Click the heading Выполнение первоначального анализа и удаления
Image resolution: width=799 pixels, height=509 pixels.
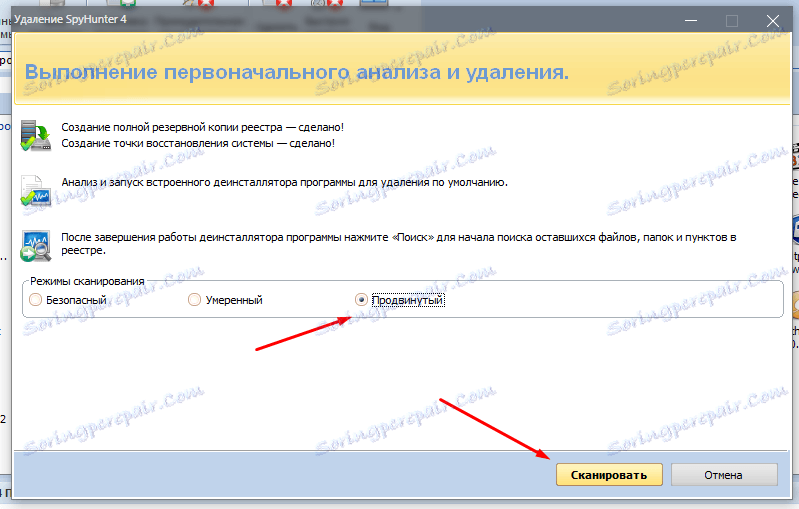297,72
